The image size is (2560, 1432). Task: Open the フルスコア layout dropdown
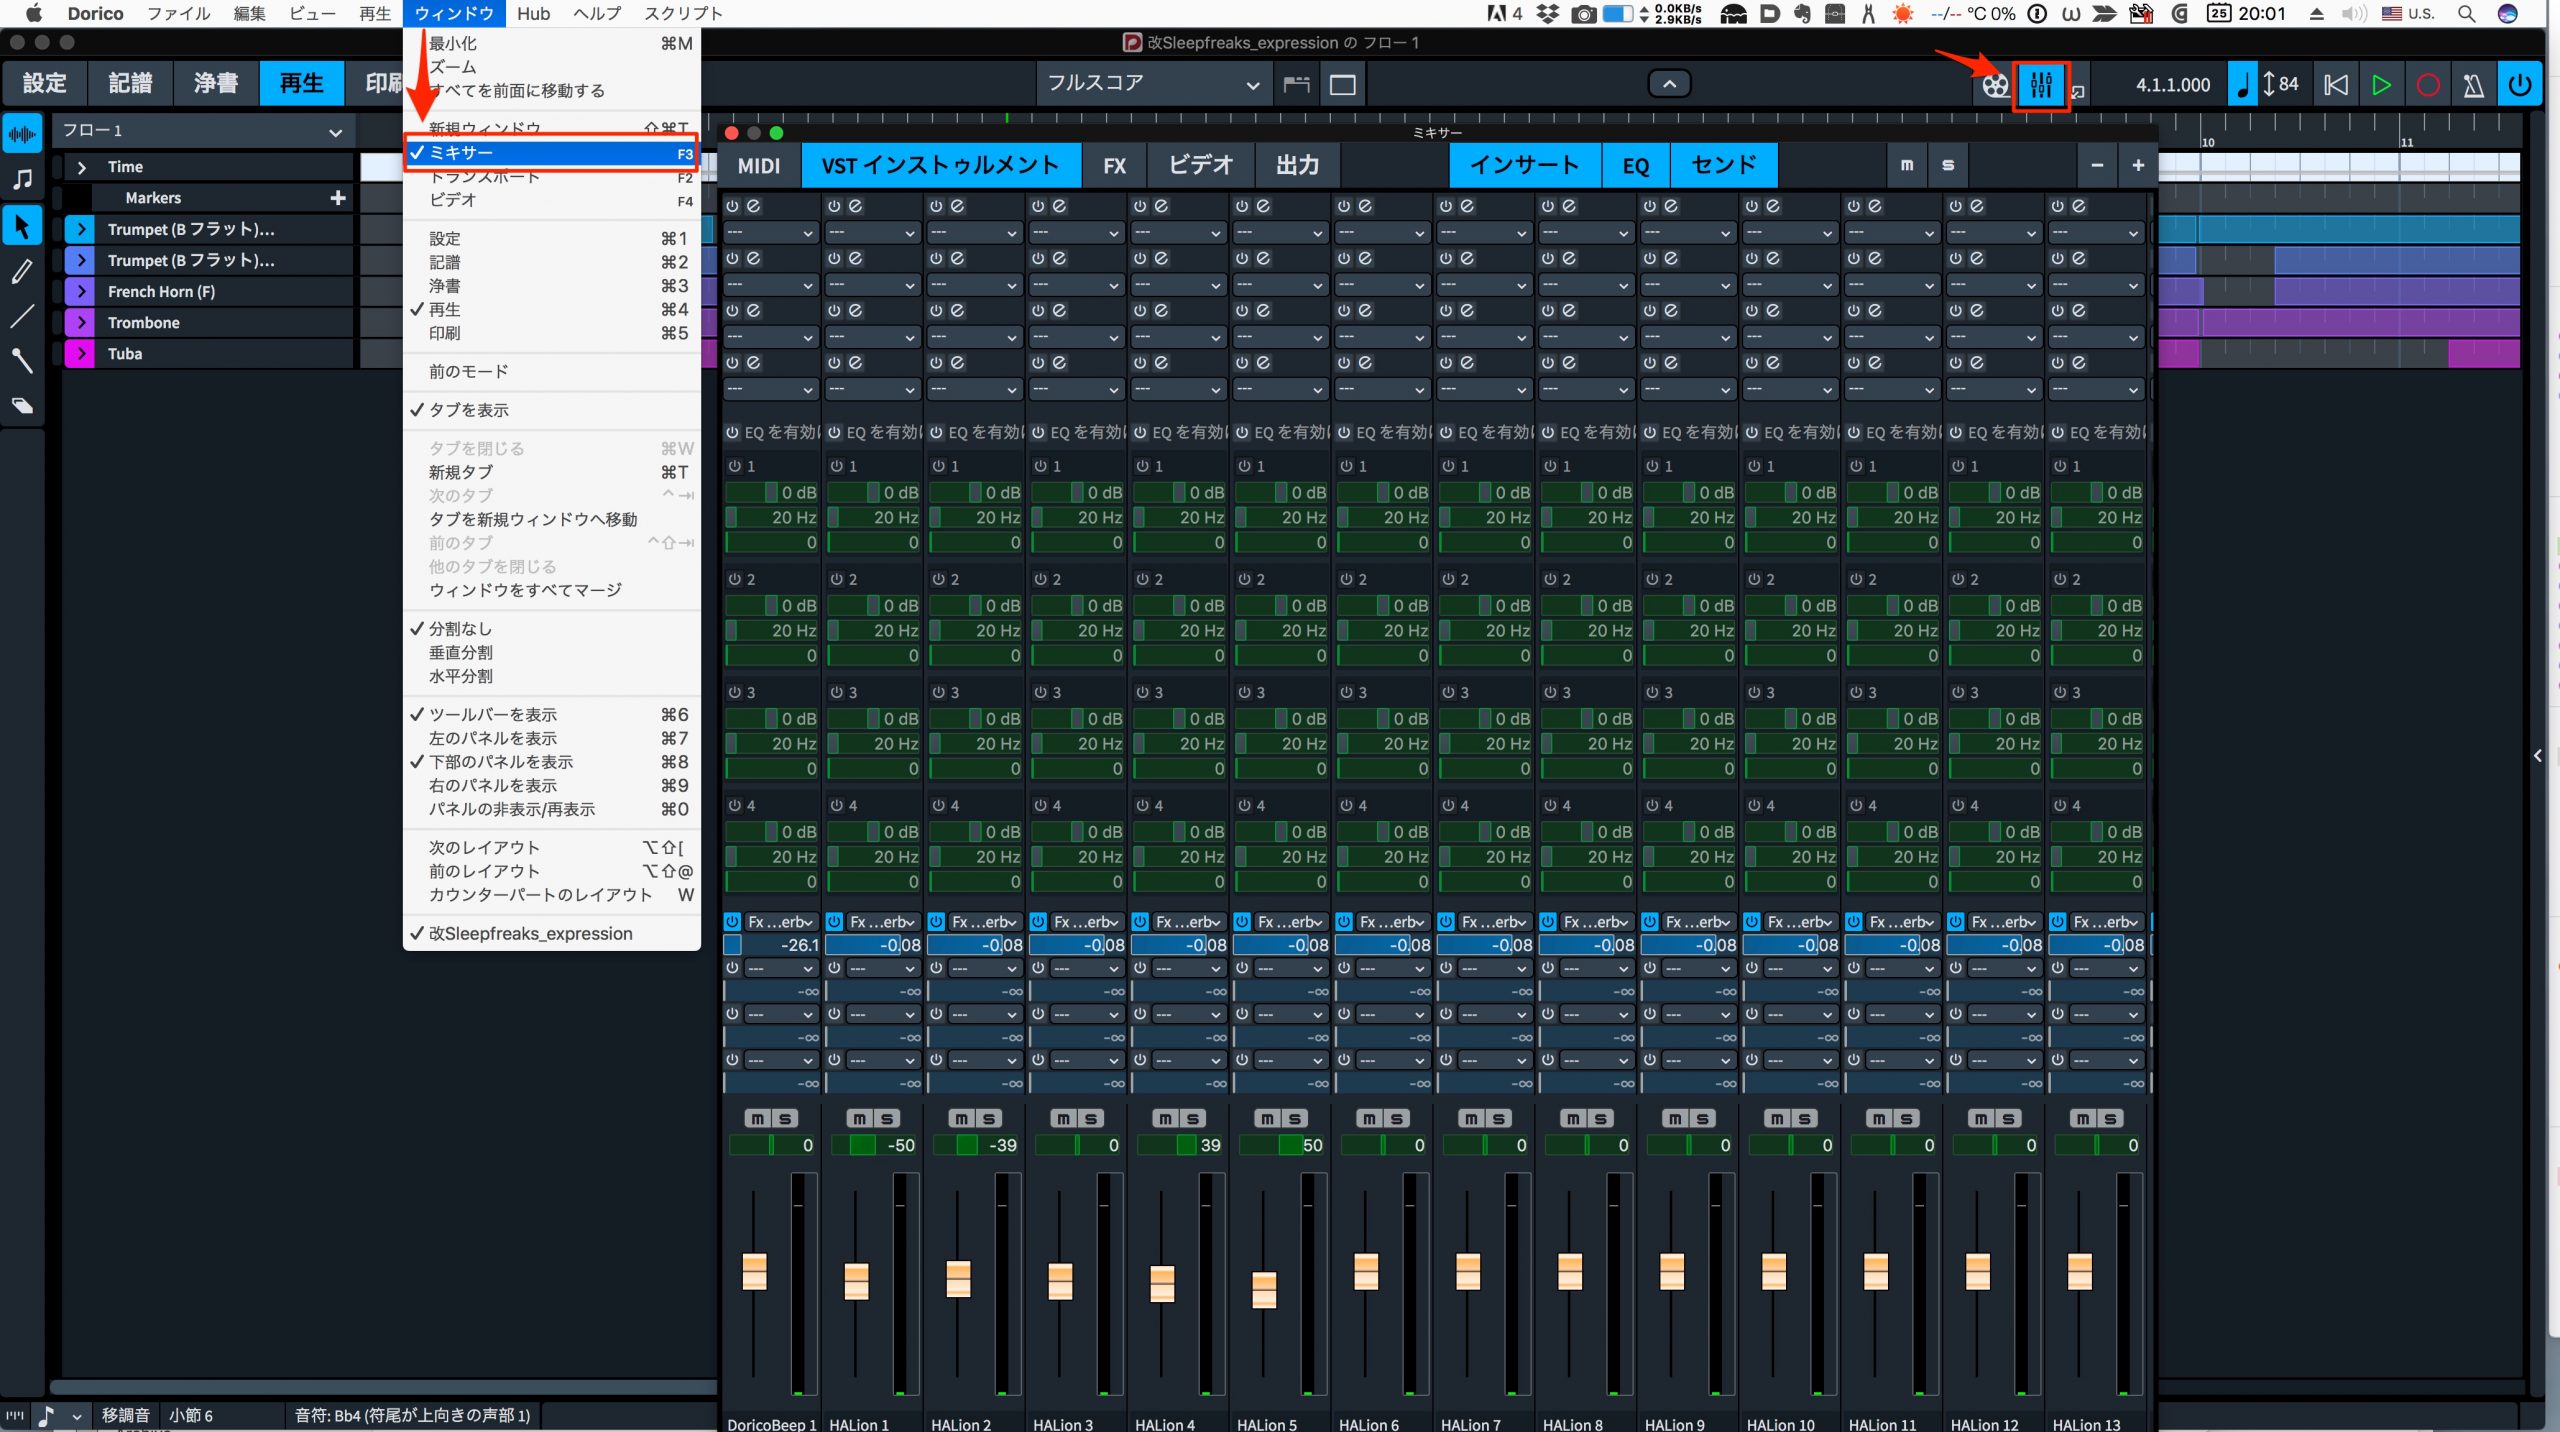[1152, 84]
